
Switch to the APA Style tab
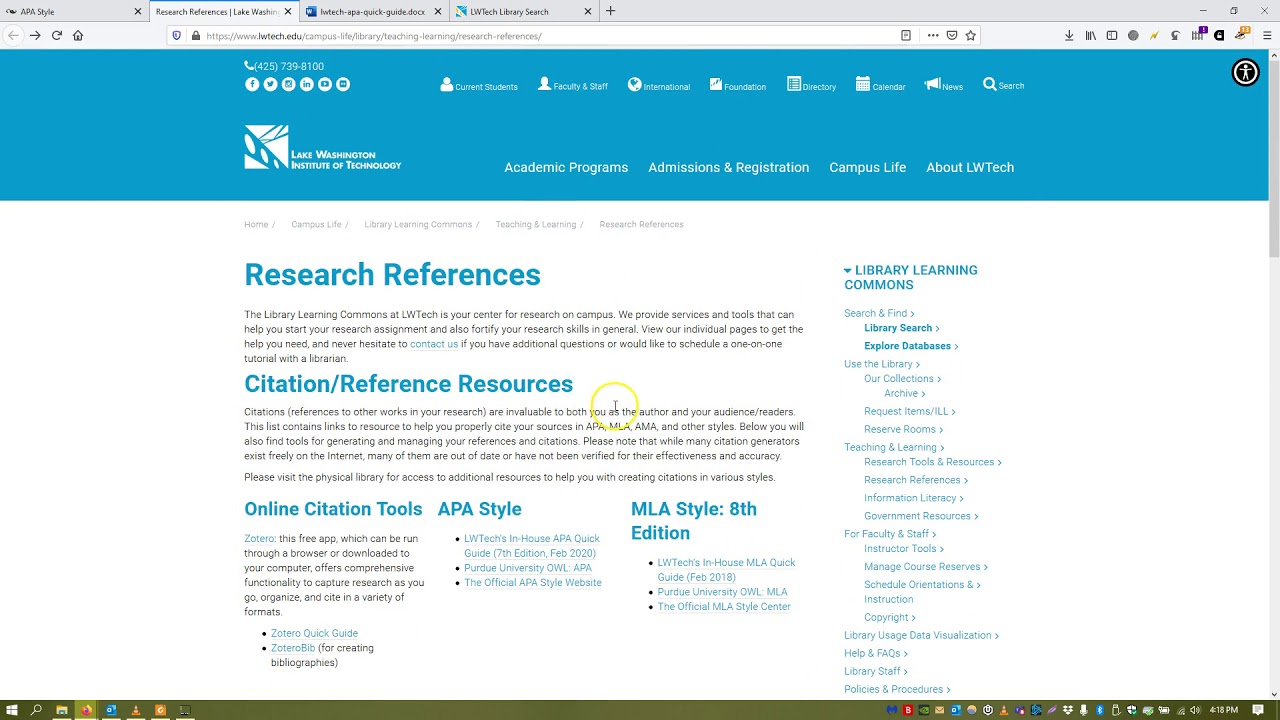[x=74, y=12]
